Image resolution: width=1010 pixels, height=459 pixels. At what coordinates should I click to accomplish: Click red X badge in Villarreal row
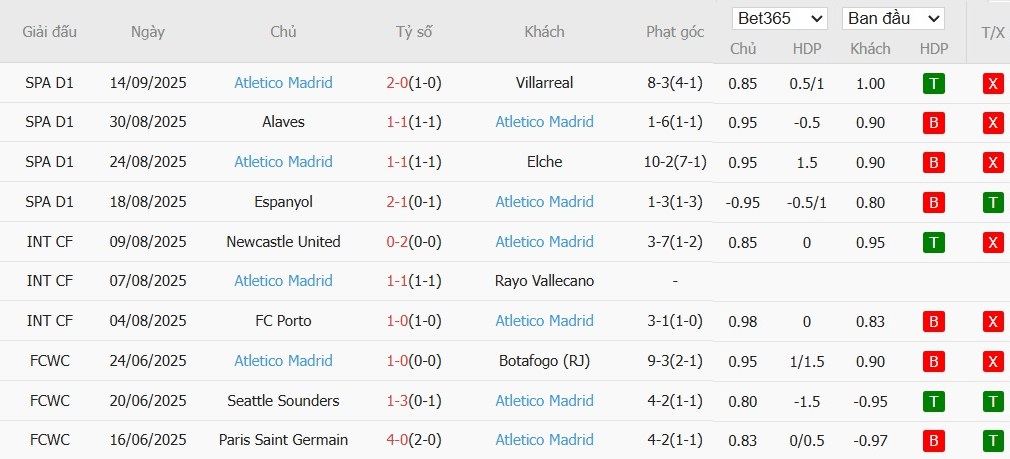tap(993, 83)
